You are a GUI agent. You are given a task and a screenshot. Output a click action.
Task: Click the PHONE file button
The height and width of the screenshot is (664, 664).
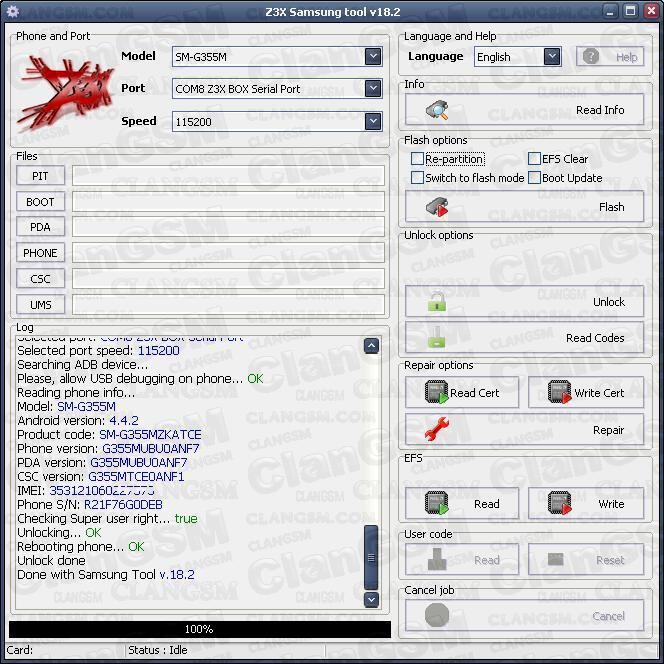pyautogui.click(x=40, y=253)
